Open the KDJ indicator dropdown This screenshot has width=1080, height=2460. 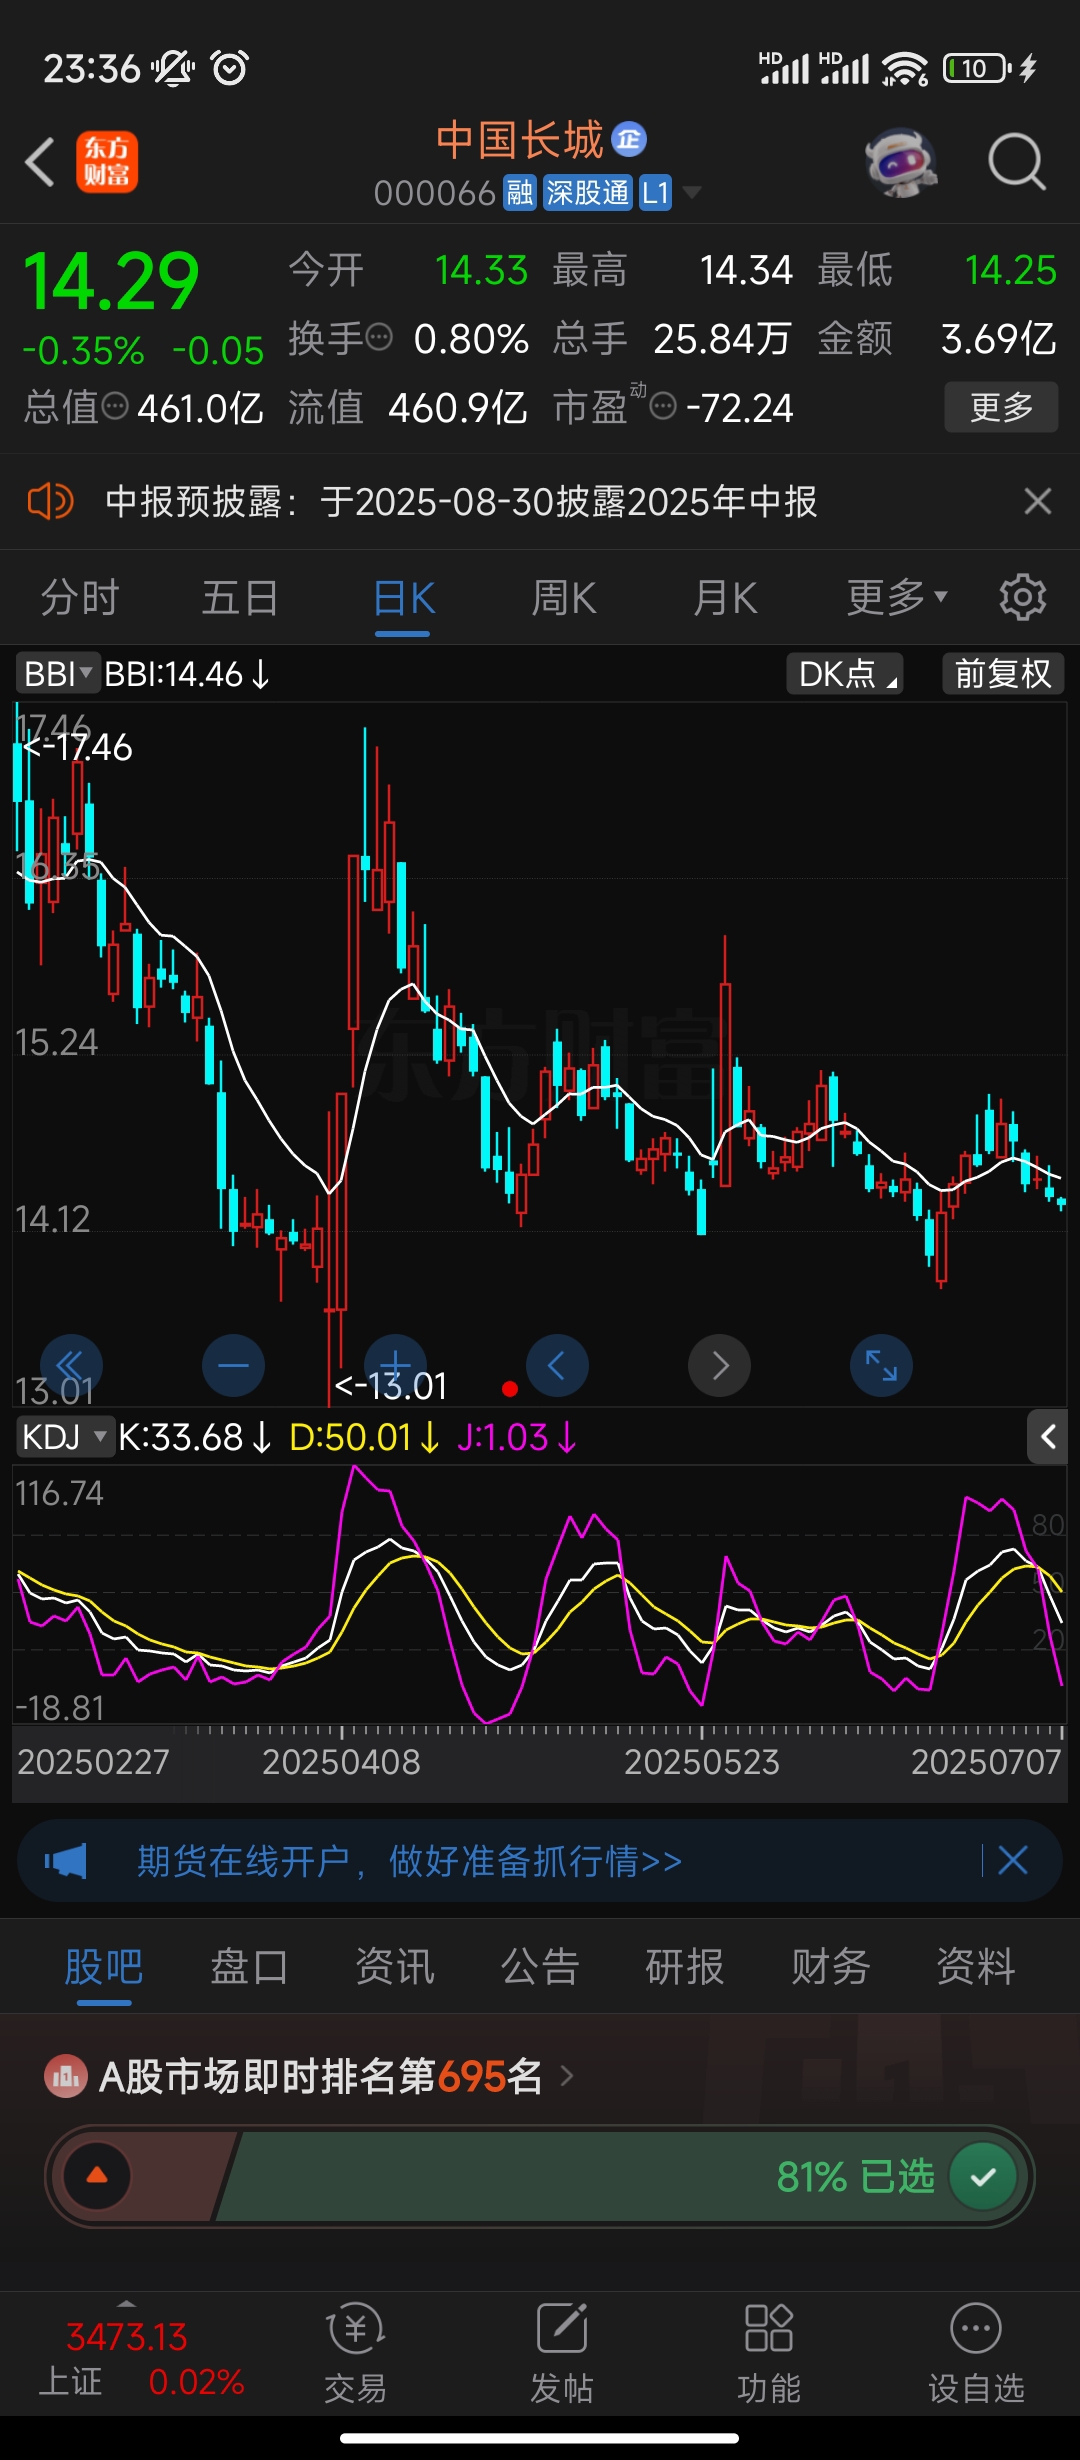pyautogui.click(x=64, y=1438)
